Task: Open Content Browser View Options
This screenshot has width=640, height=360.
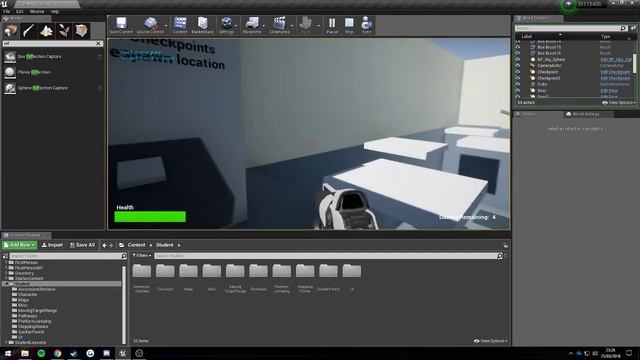Action: [x=491, y=341]
